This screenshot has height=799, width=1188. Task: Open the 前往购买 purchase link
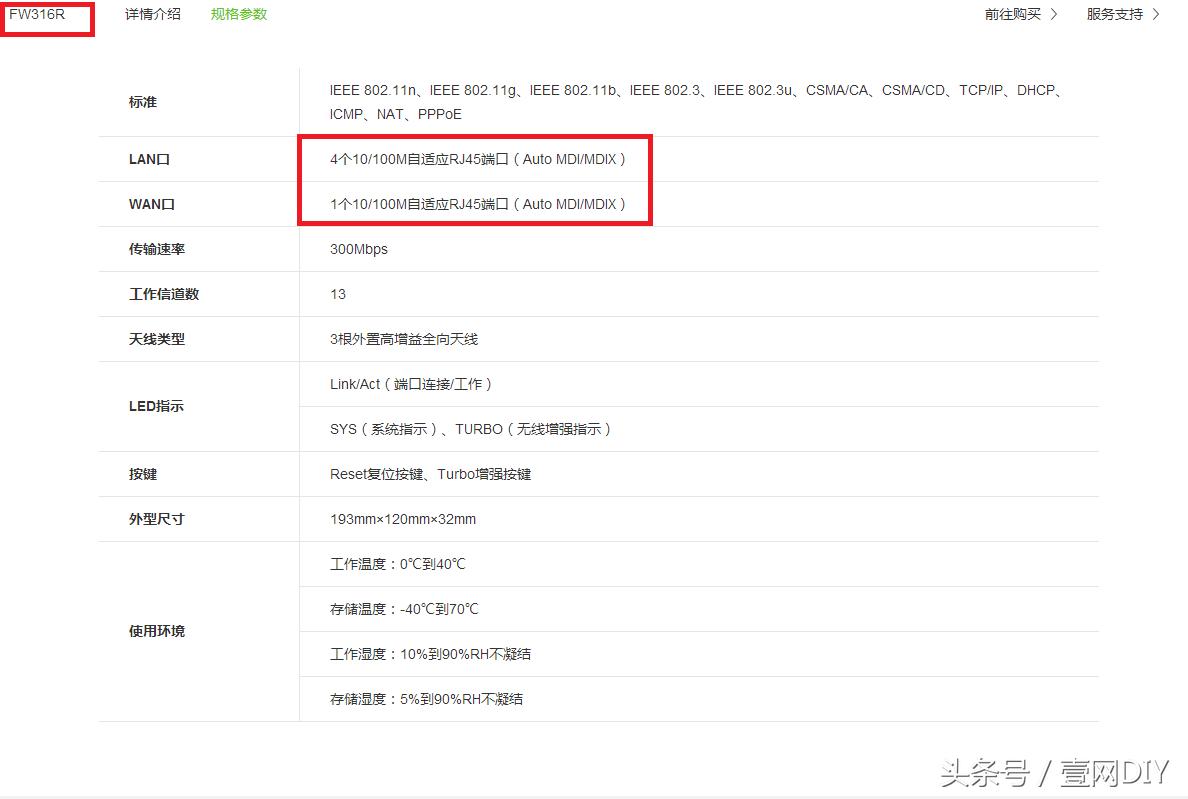click(1013, 15)
